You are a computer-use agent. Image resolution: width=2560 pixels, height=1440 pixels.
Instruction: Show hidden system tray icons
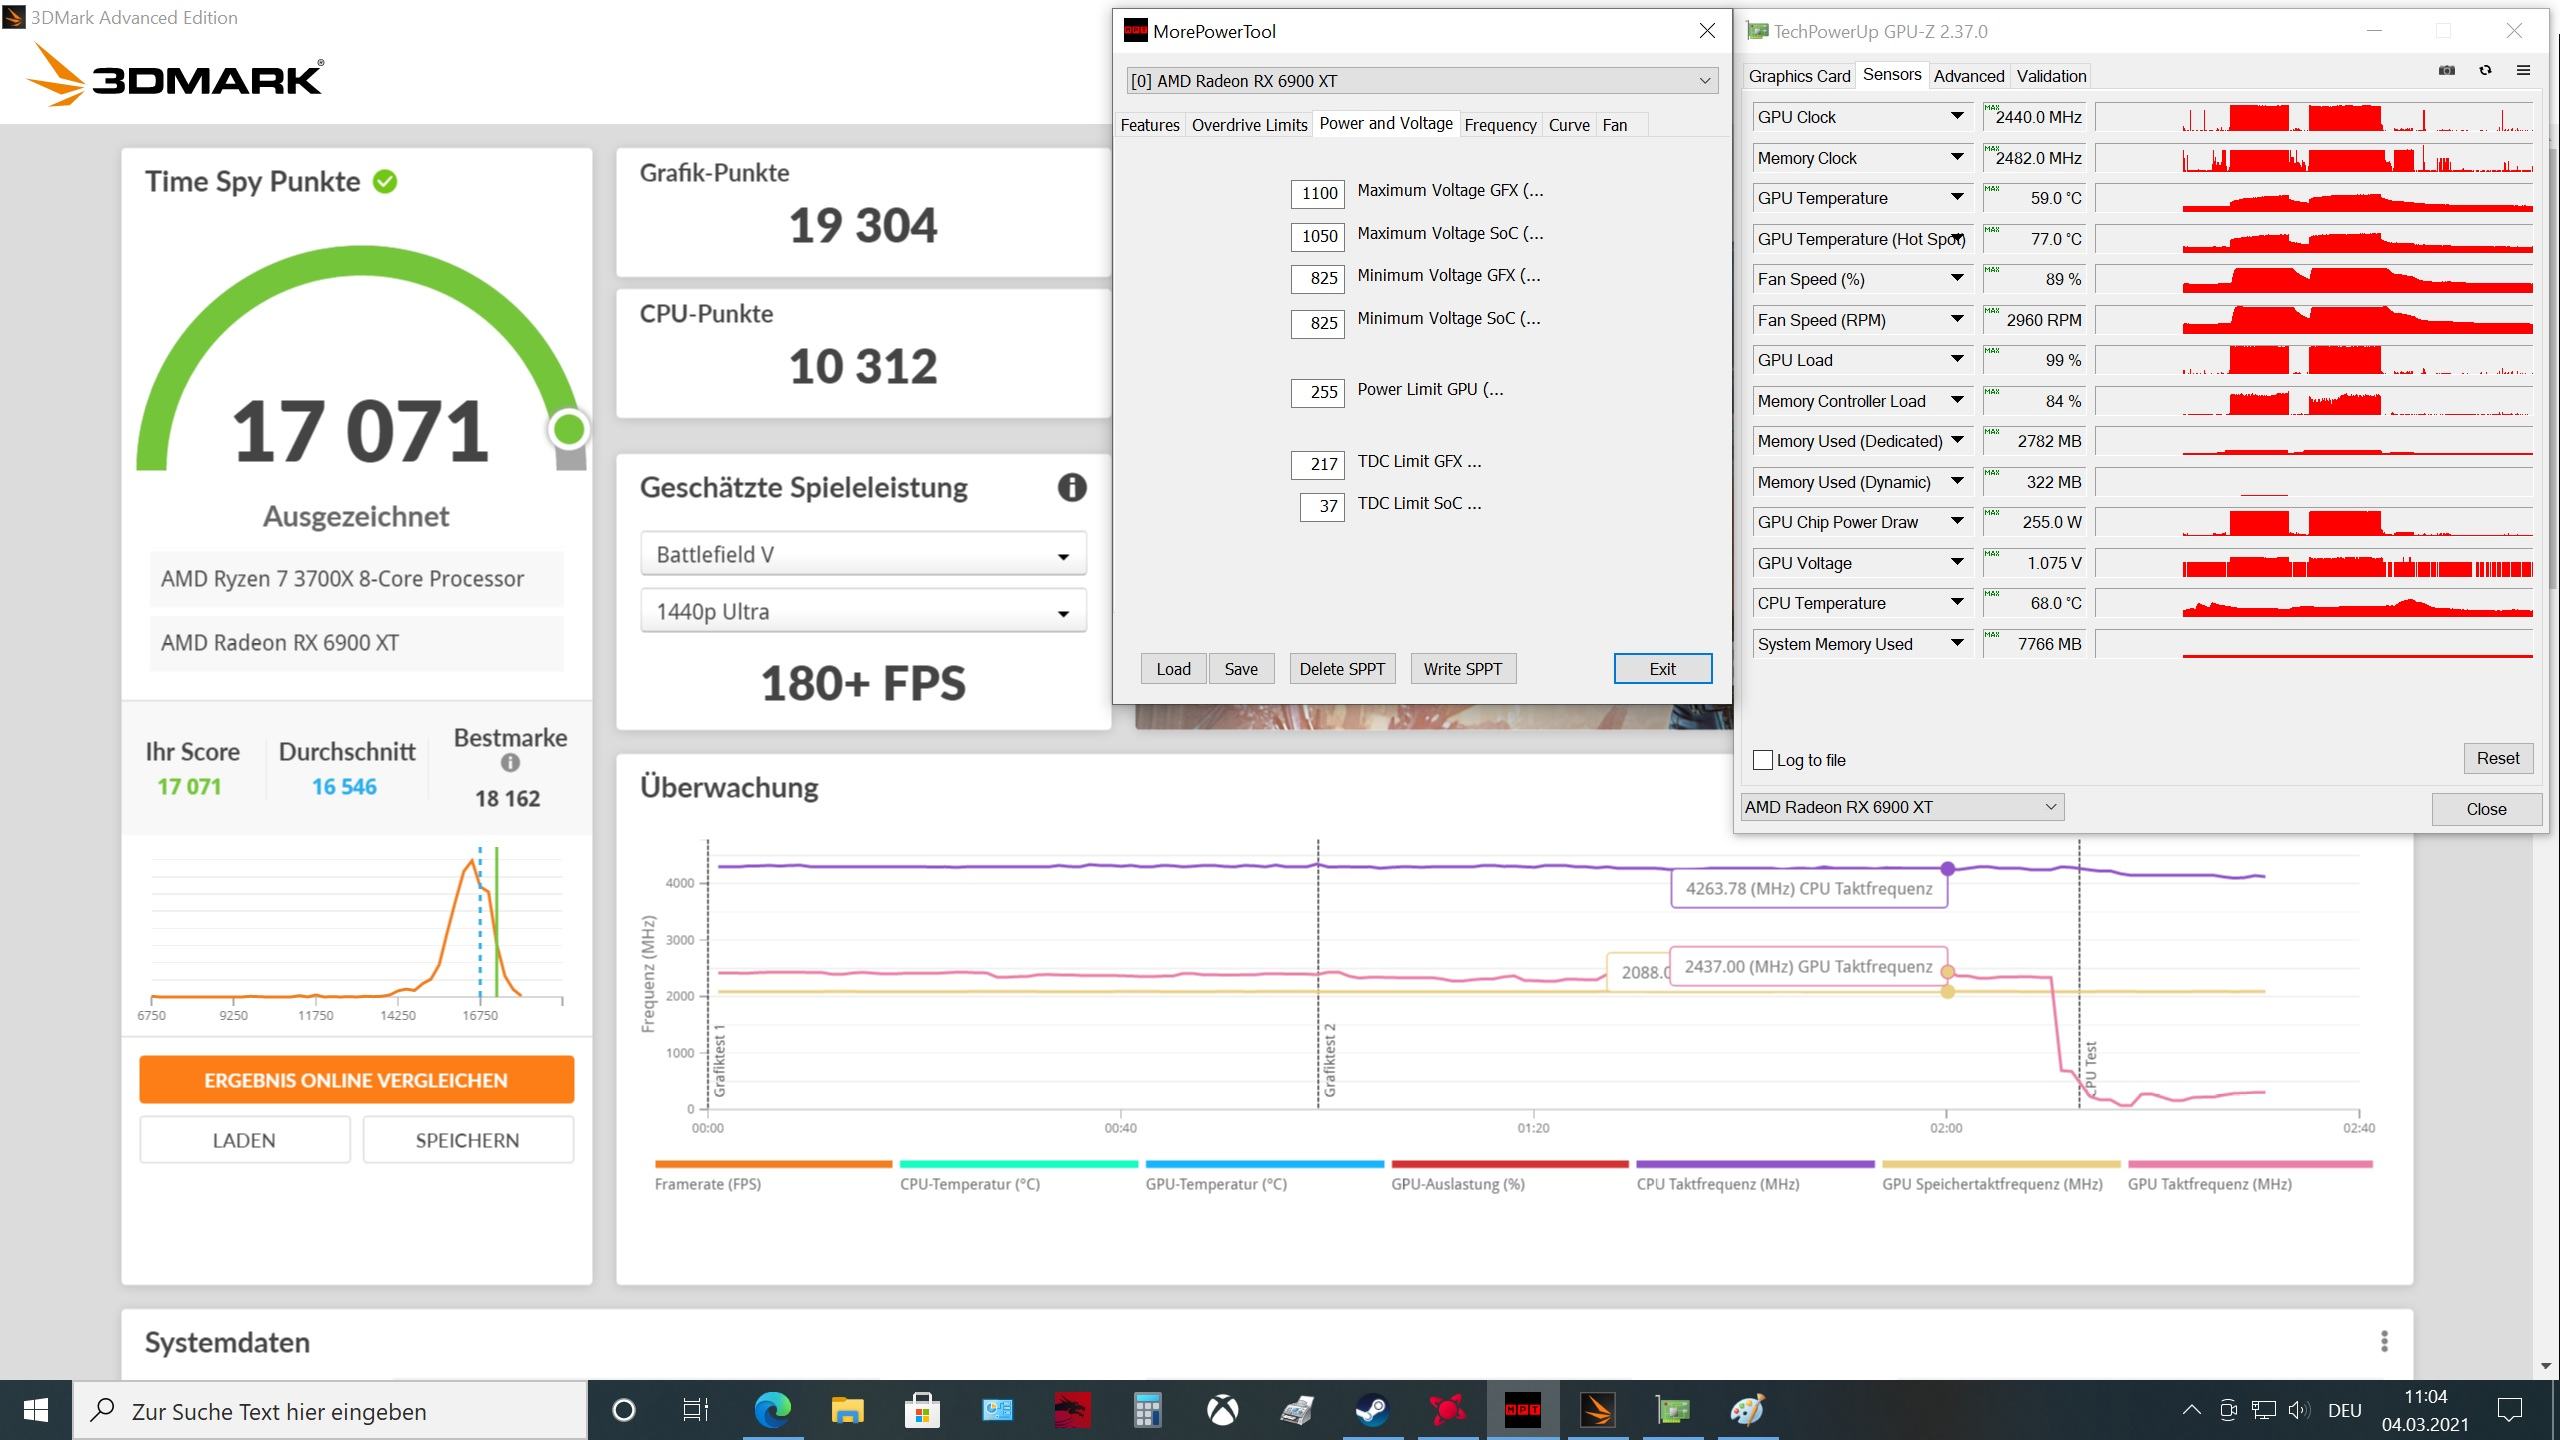2191,1410
